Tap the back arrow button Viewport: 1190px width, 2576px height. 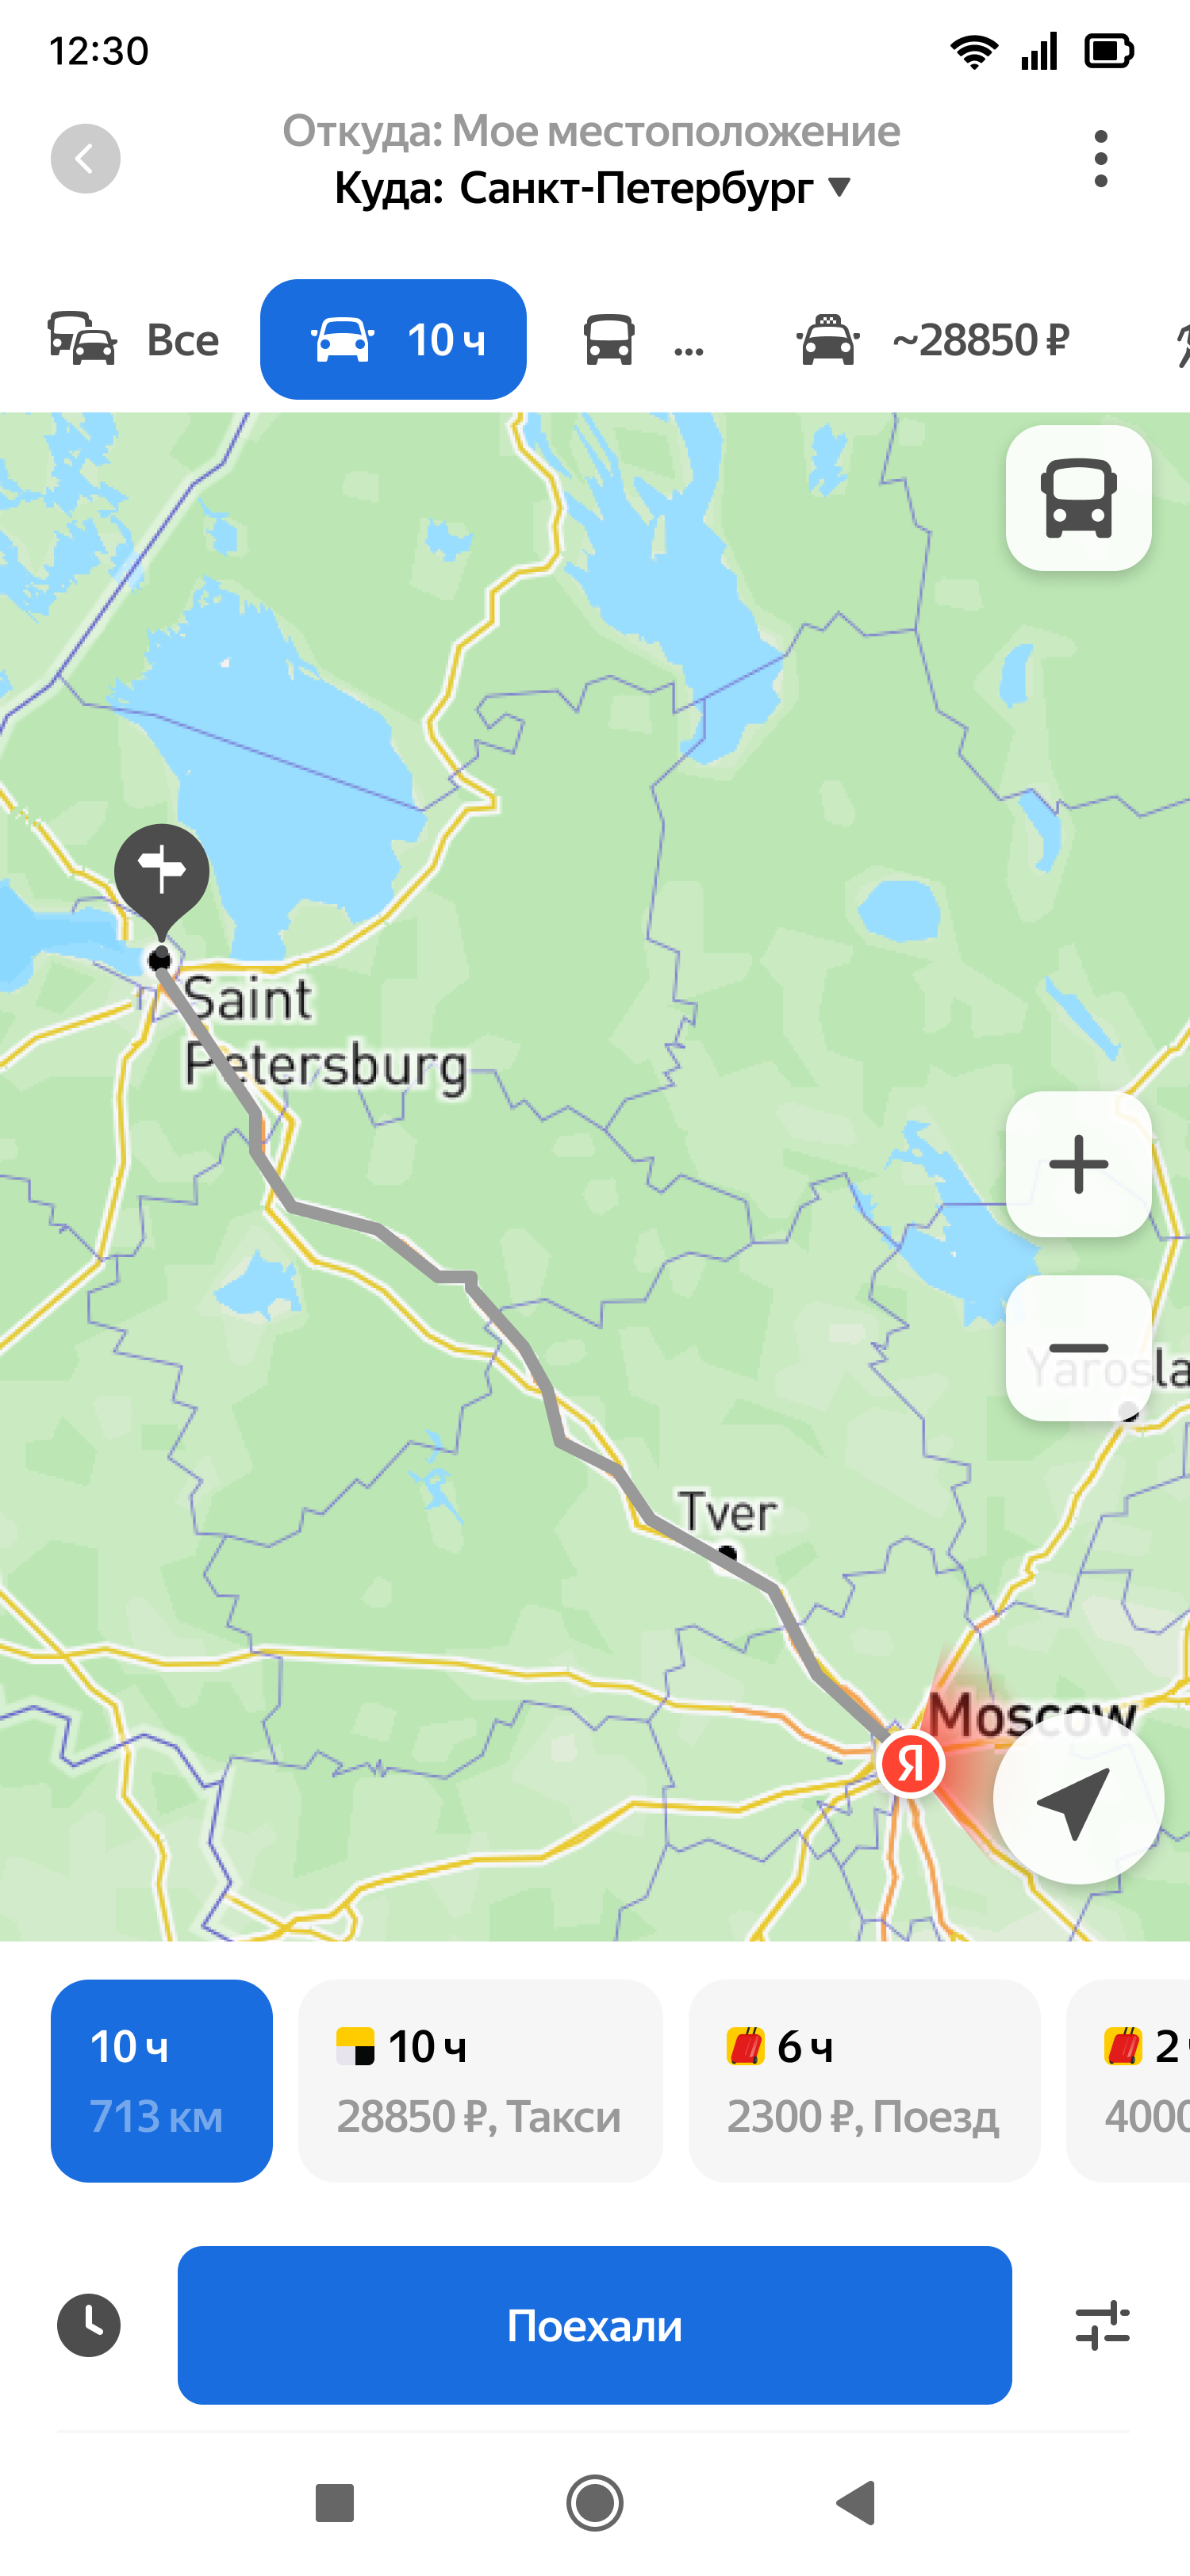(86, 158)
